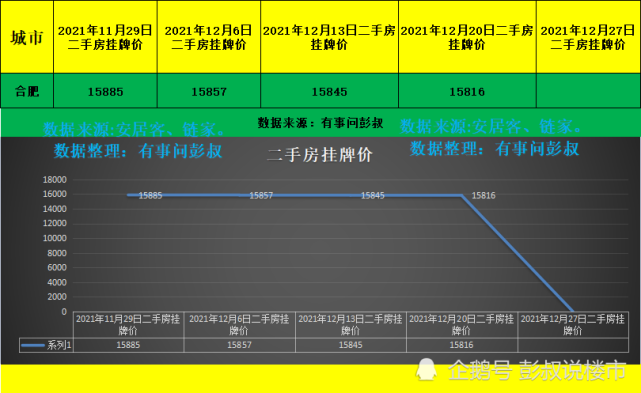
Task: Click the 2021年12月13日 column header
Action: click(329, 37)
